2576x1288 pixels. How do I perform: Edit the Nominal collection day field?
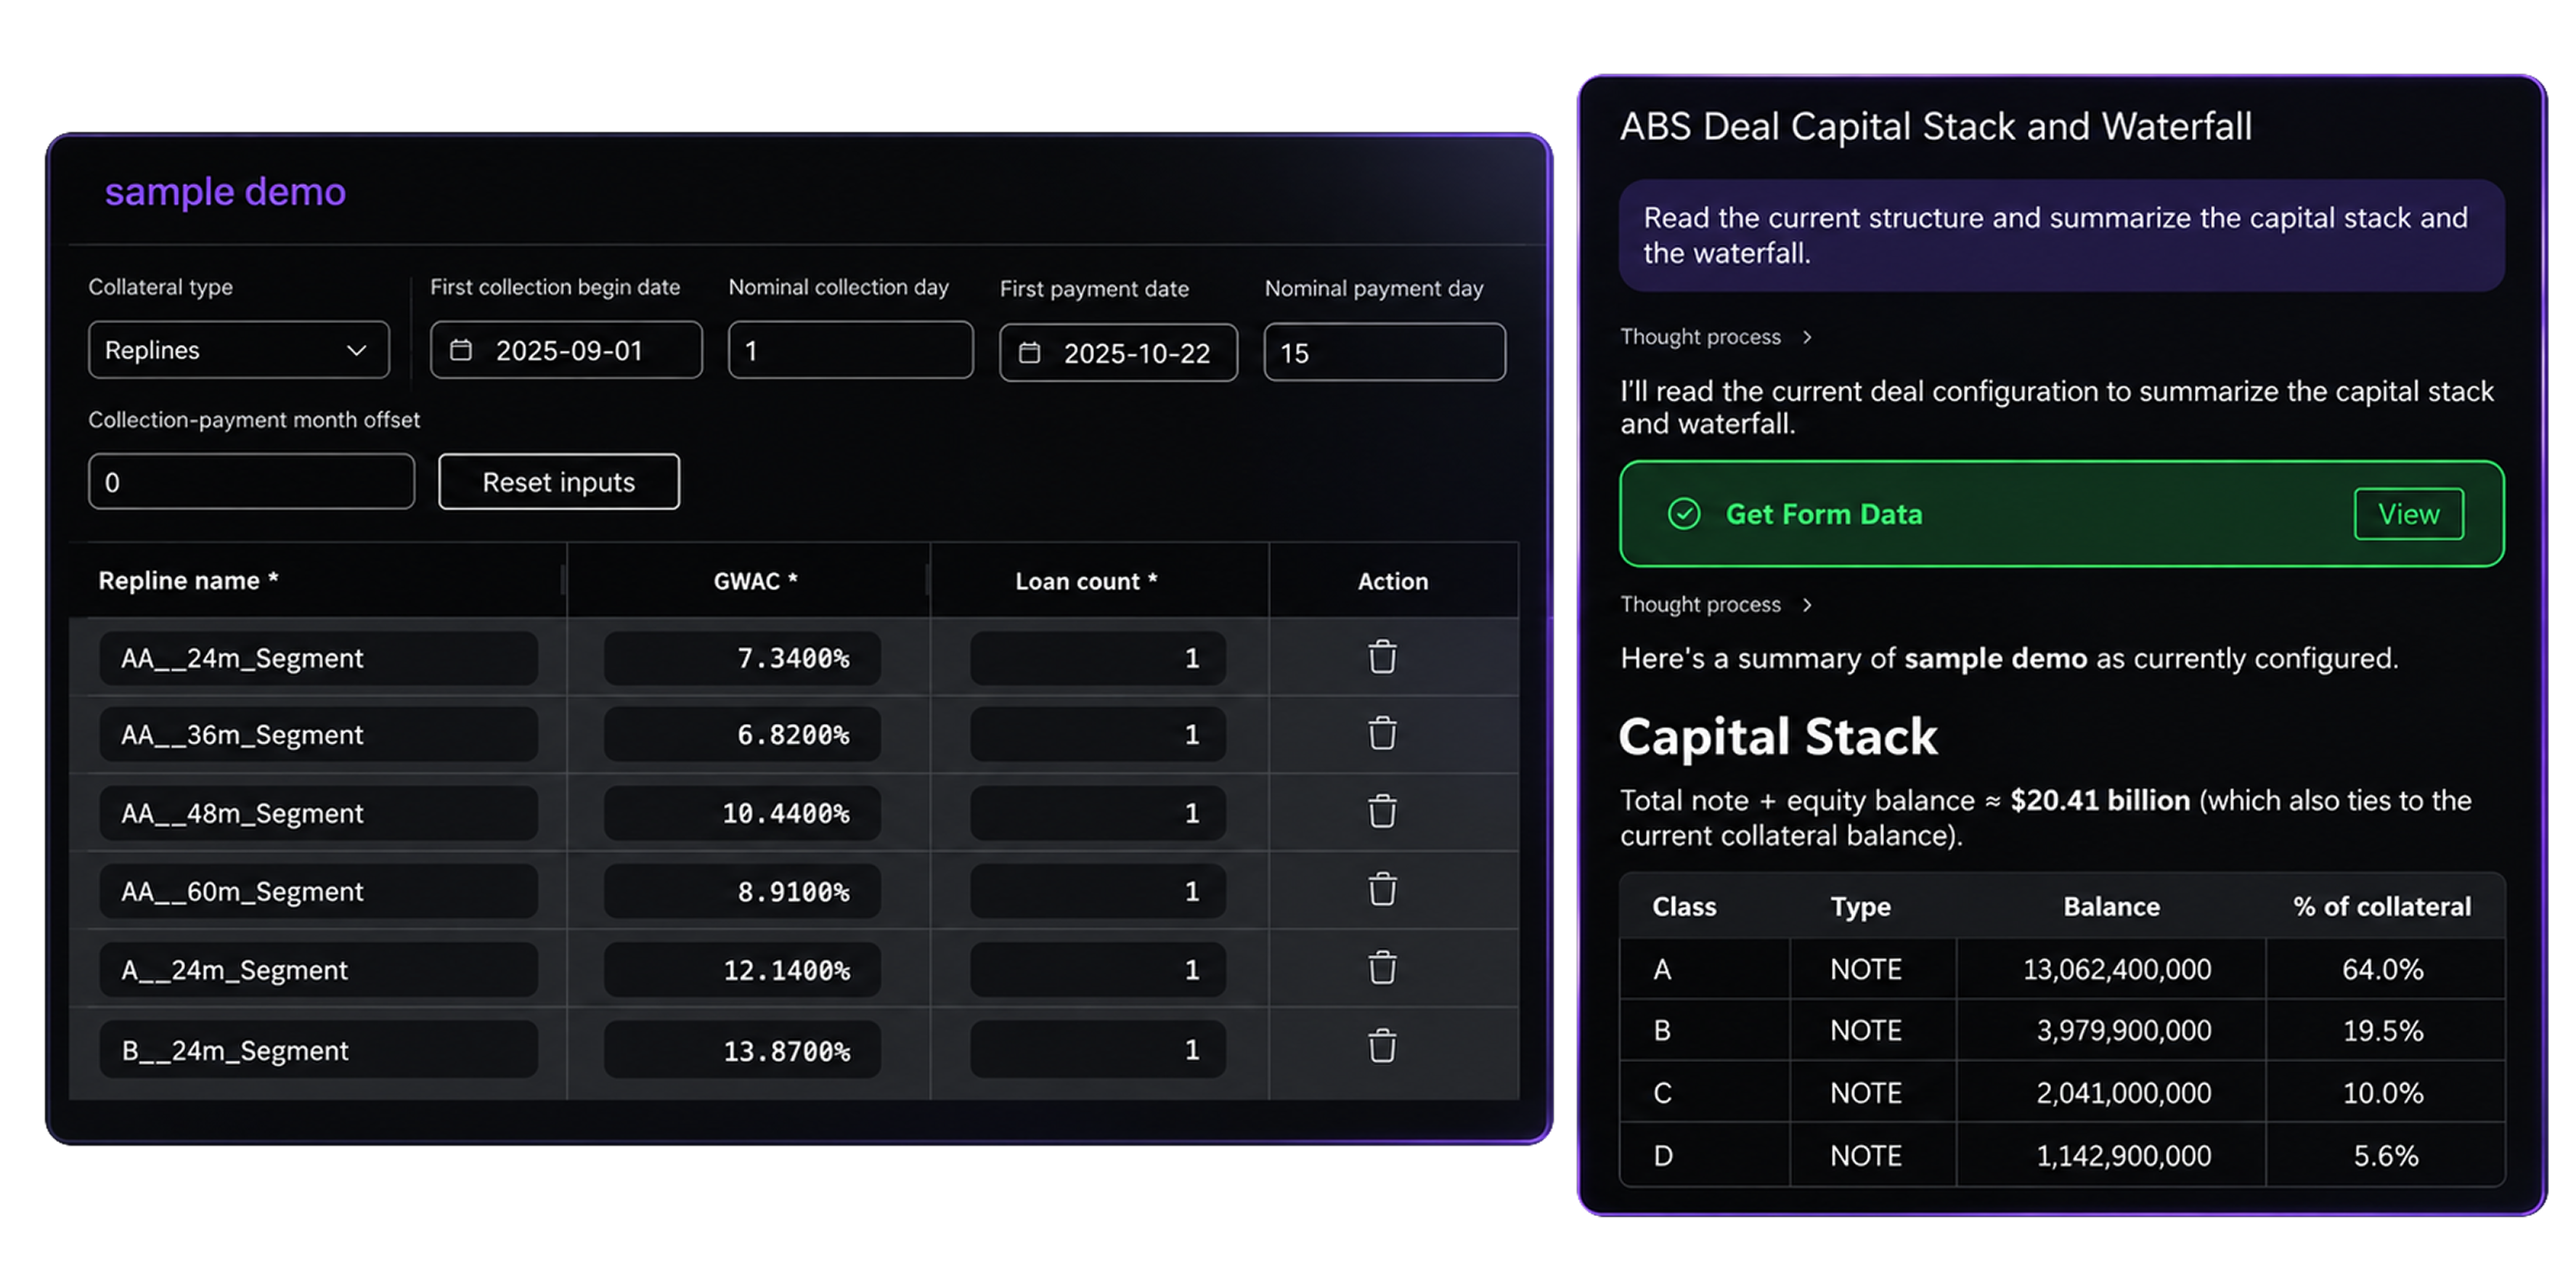[x=851, y=350]
